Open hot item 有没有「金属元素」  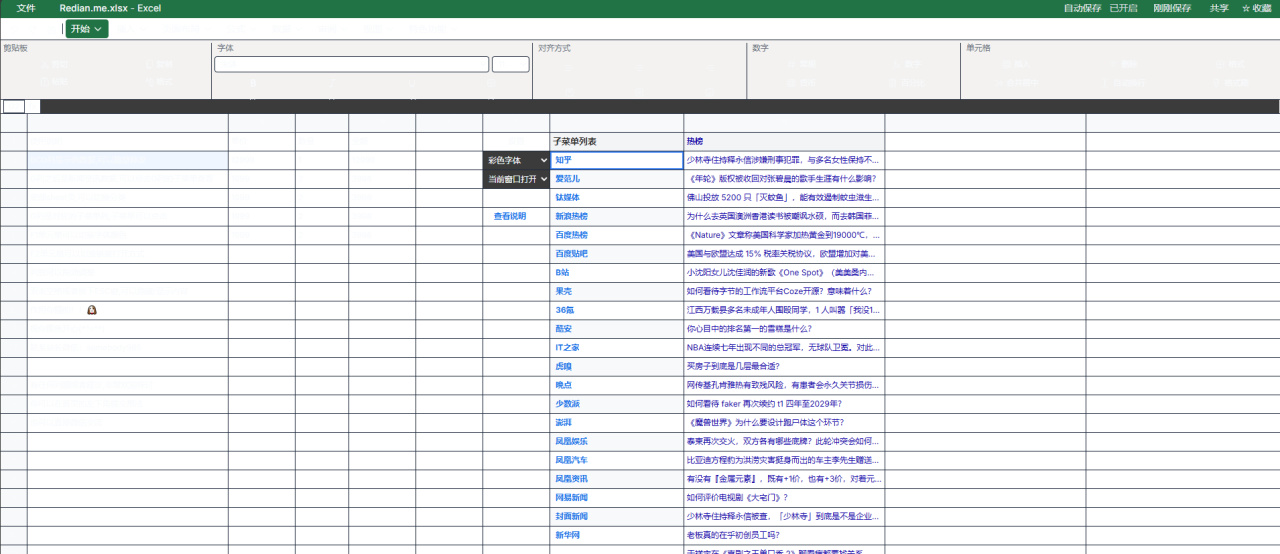[782, 479]
